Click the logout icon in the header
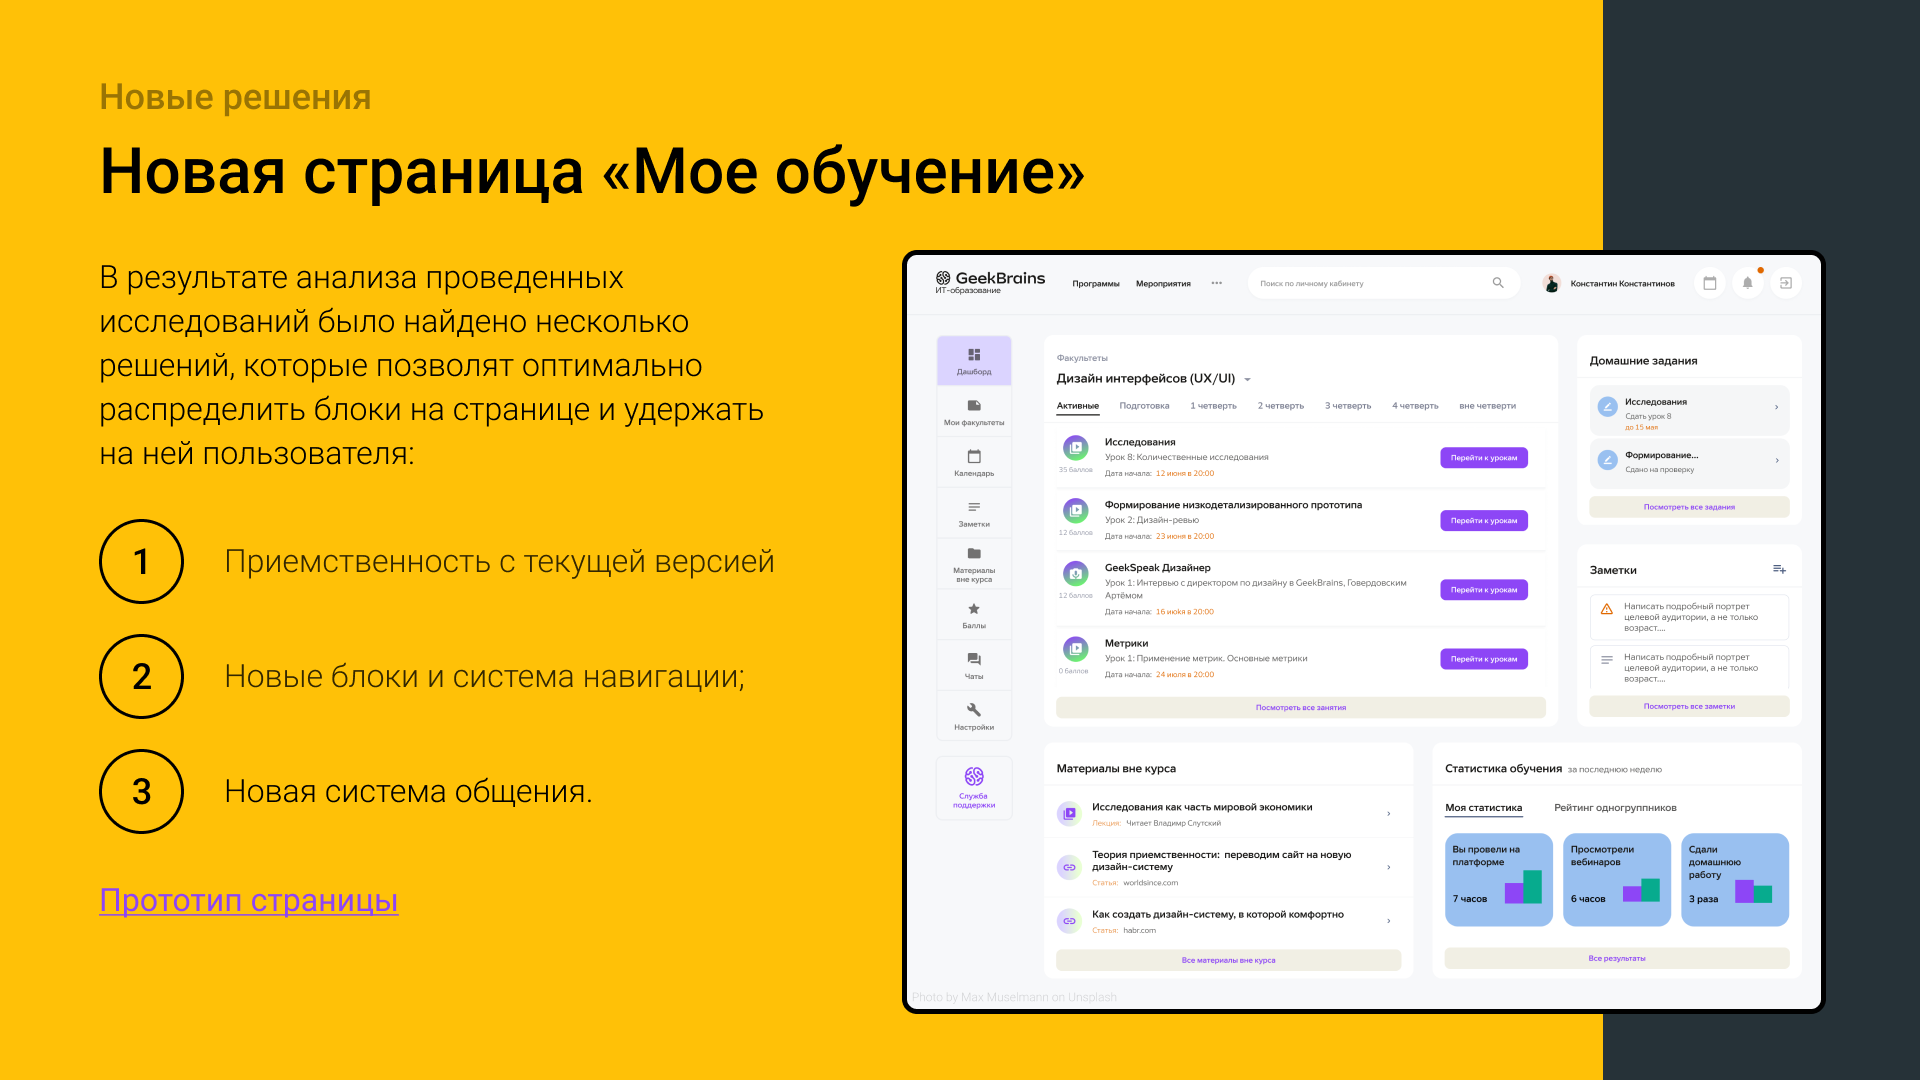The image size is (1920, 1080). coord(1786,283)
